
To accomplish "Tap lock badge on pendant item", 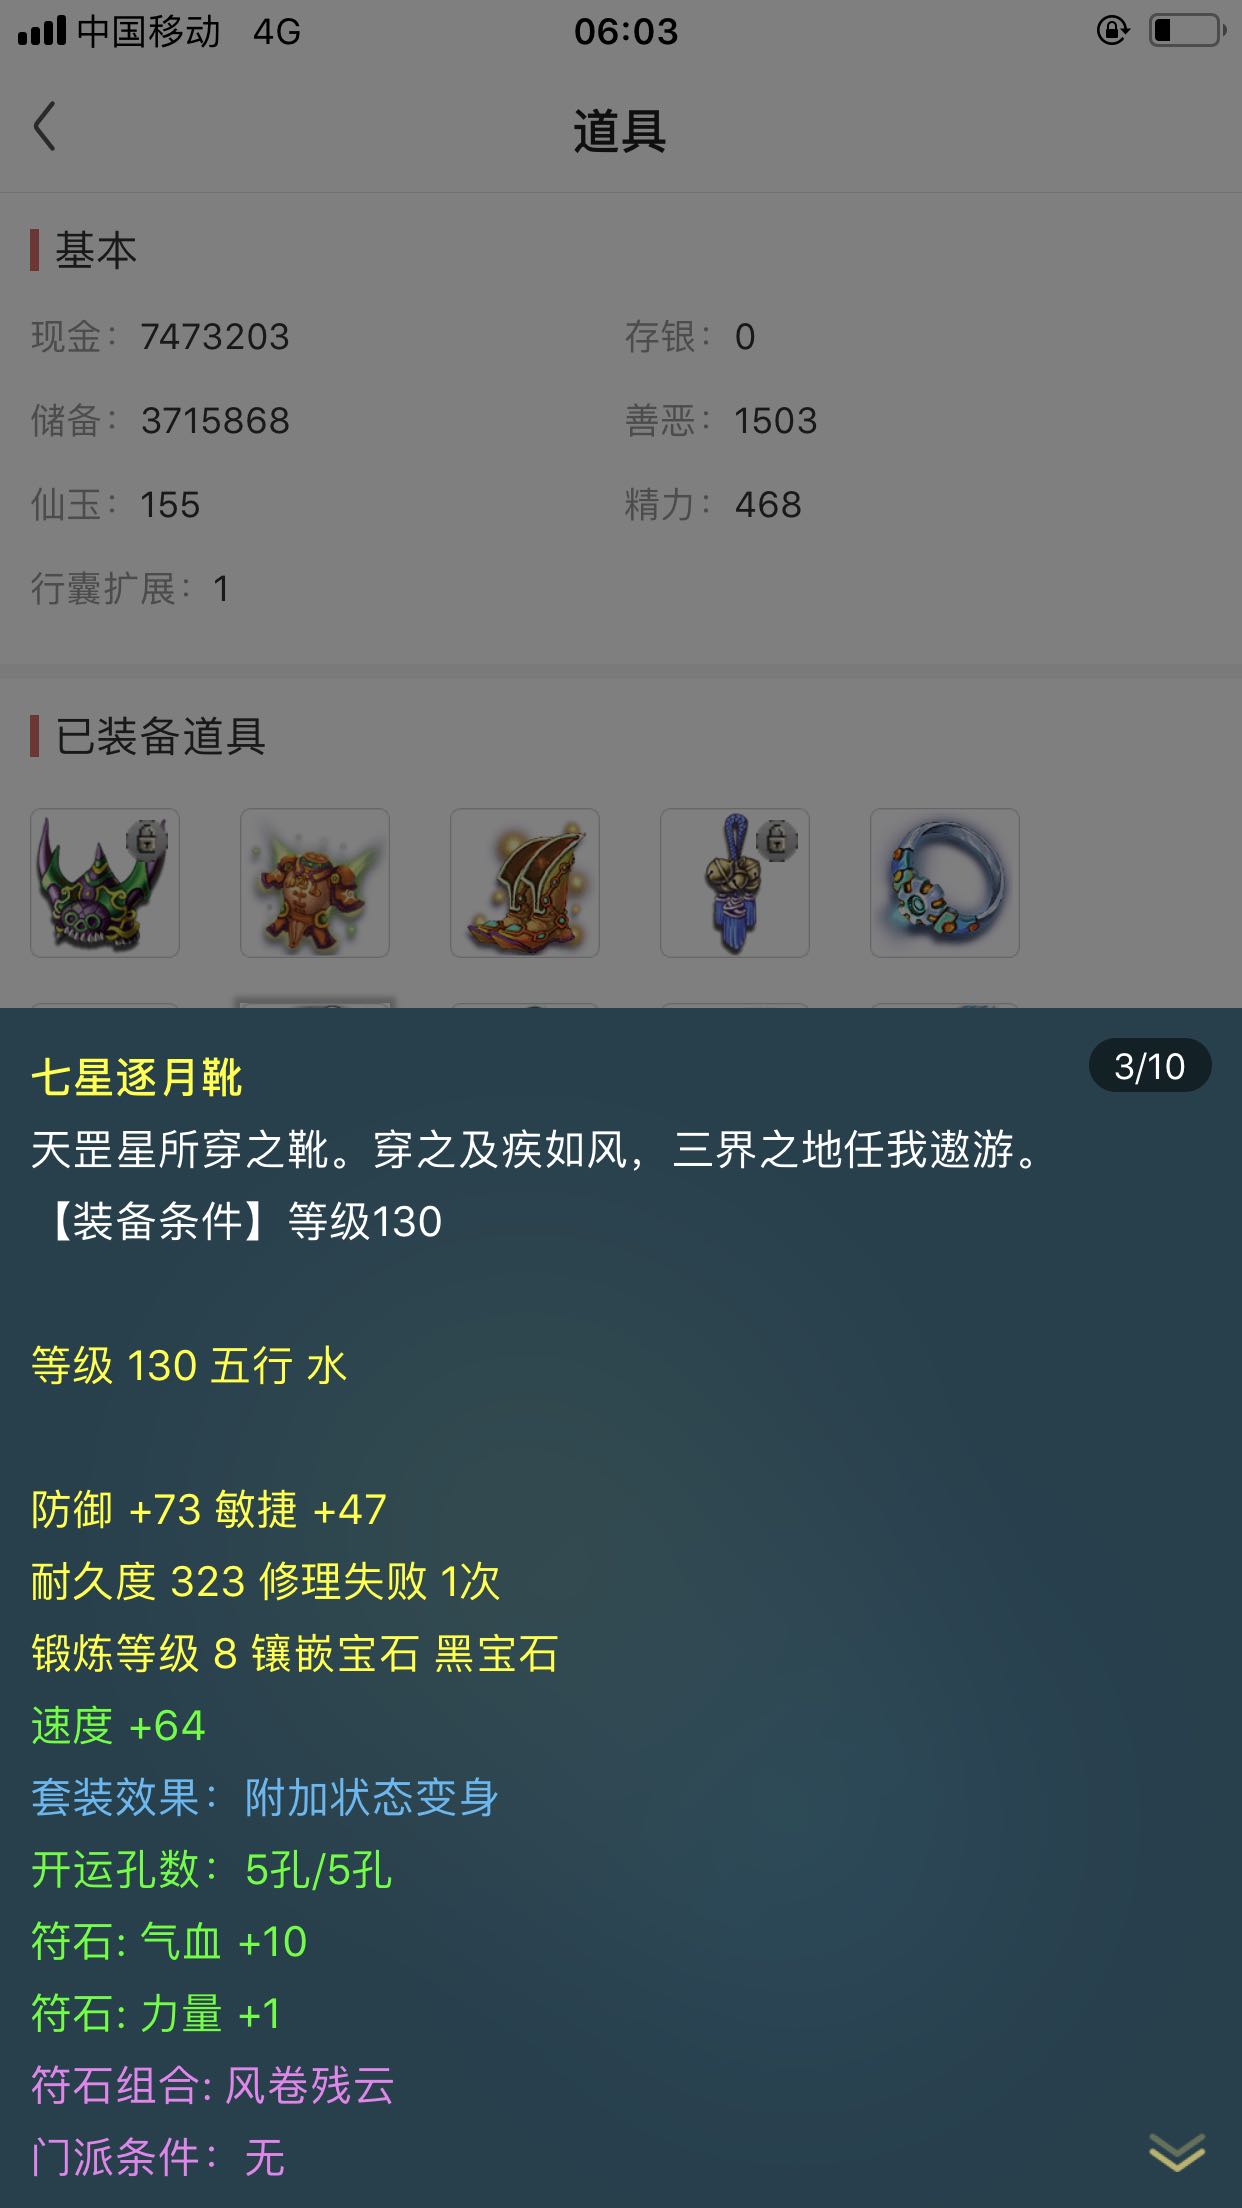I will (x=777, y=839).
